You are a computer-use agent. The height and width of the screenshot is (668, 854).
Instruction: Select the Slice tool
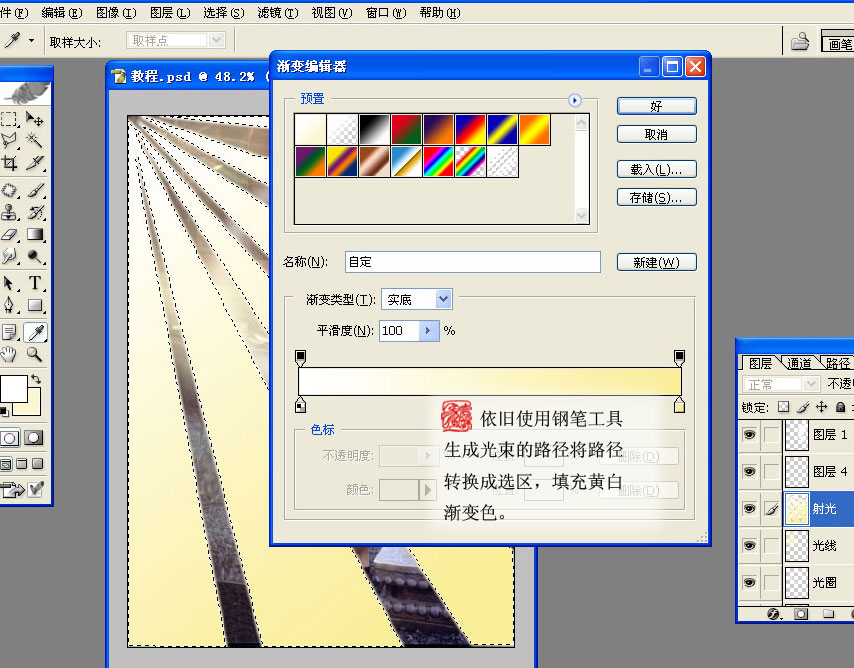34,163
